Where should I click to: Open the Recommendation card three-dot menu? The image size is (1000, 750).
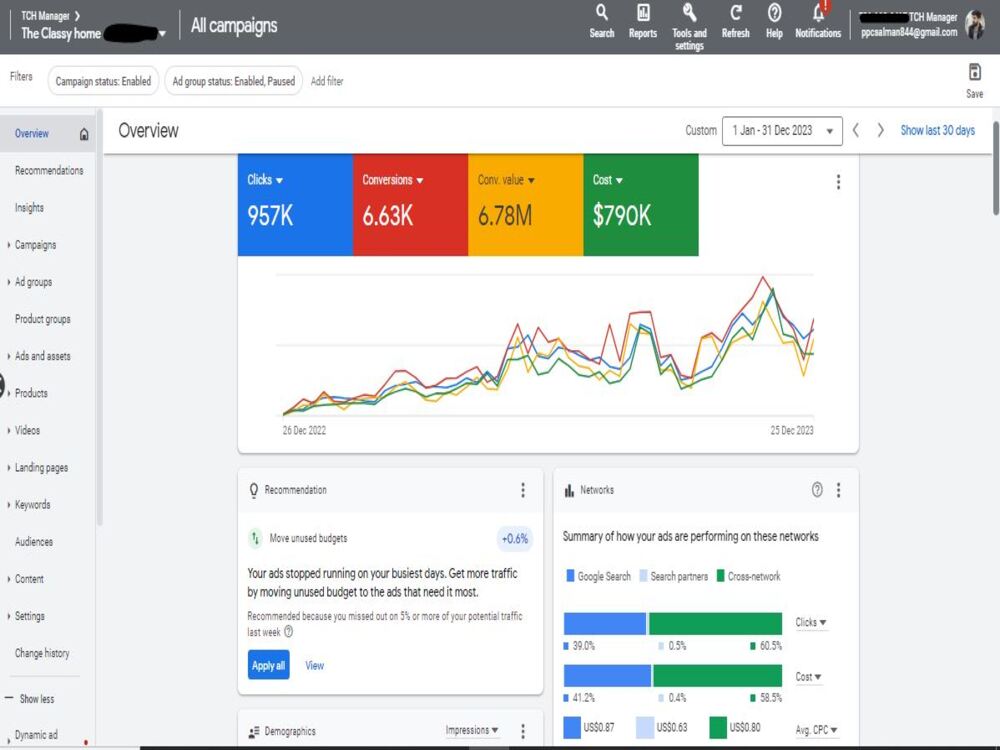pos(523,490)
